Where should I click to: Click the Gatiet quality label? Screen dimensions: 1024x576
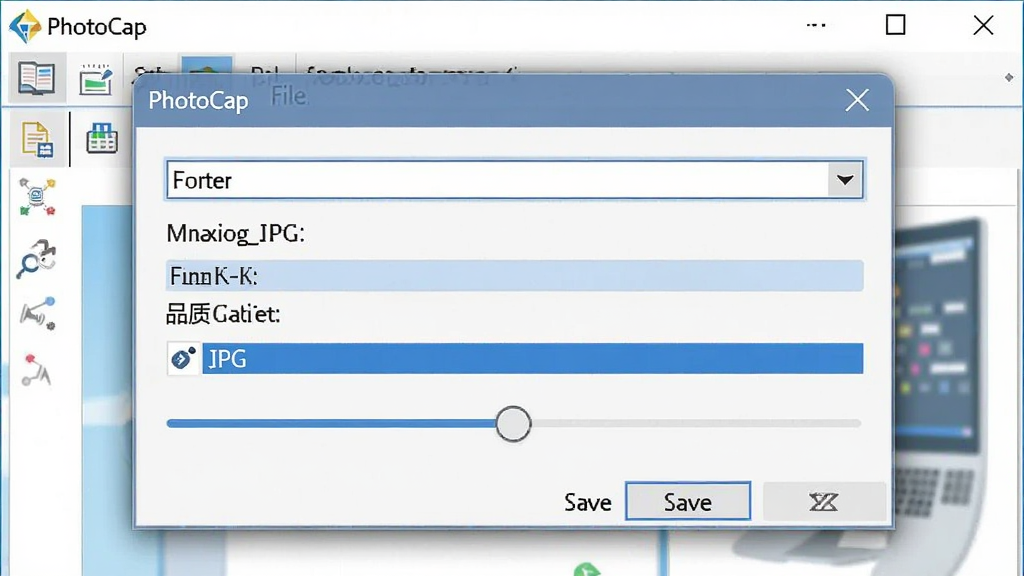click(223, 314)
